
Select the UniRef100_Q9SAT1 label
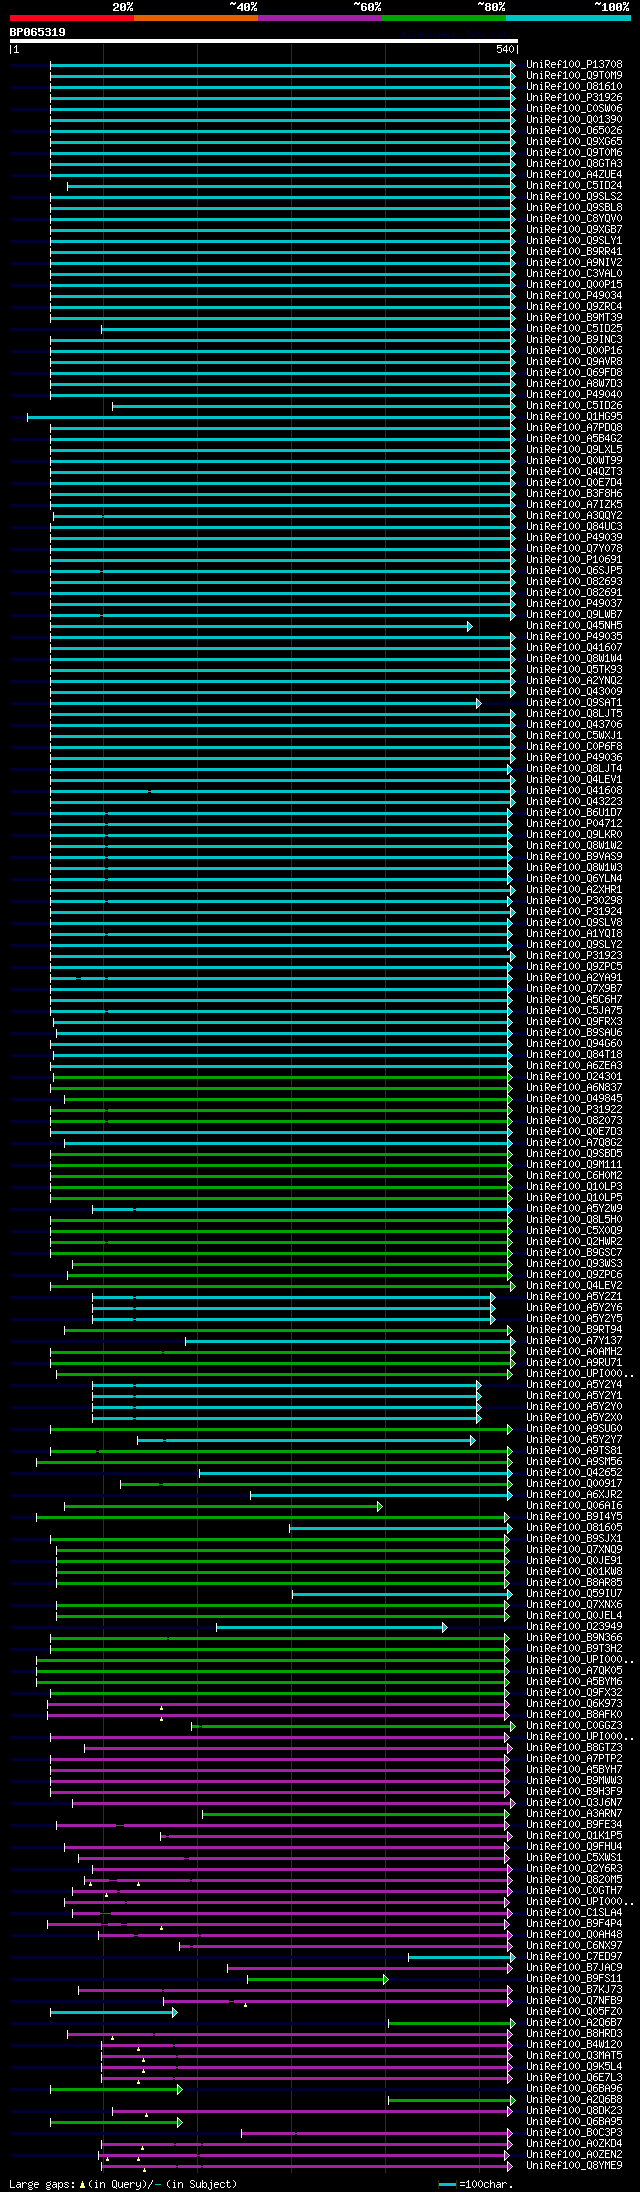574,703
